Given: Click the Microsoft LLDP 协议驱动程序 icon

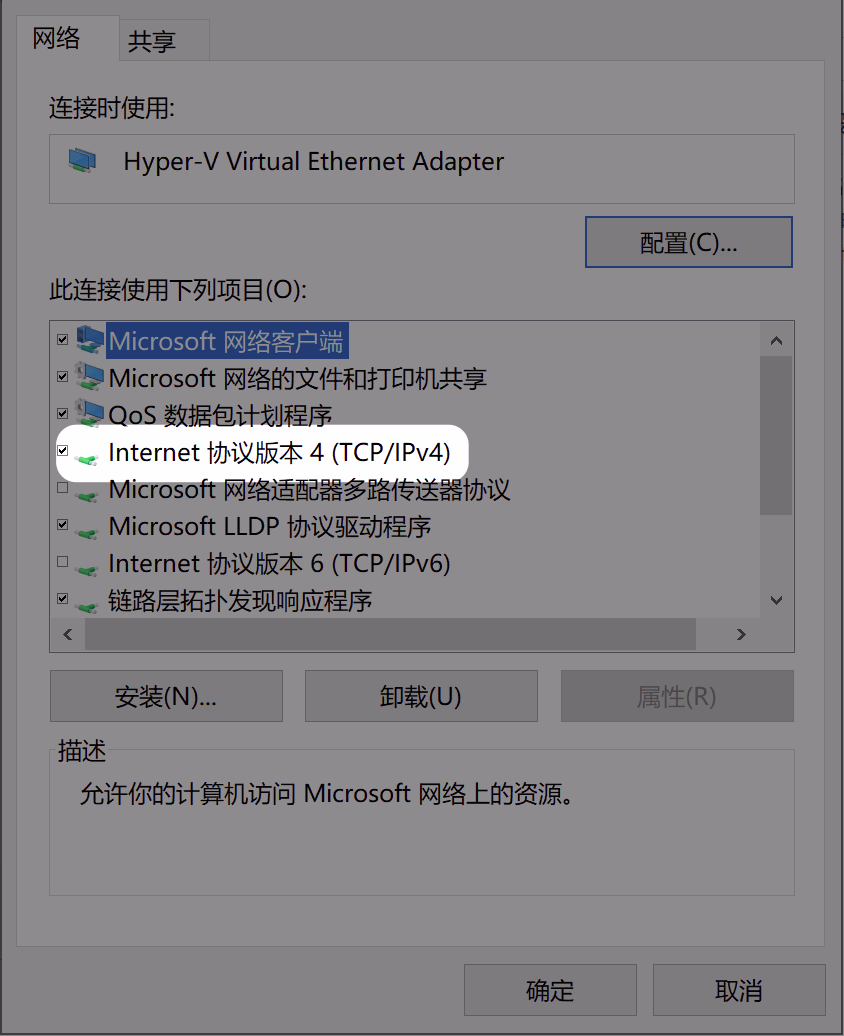Looking at the screenshot, I should click(87, 532).
